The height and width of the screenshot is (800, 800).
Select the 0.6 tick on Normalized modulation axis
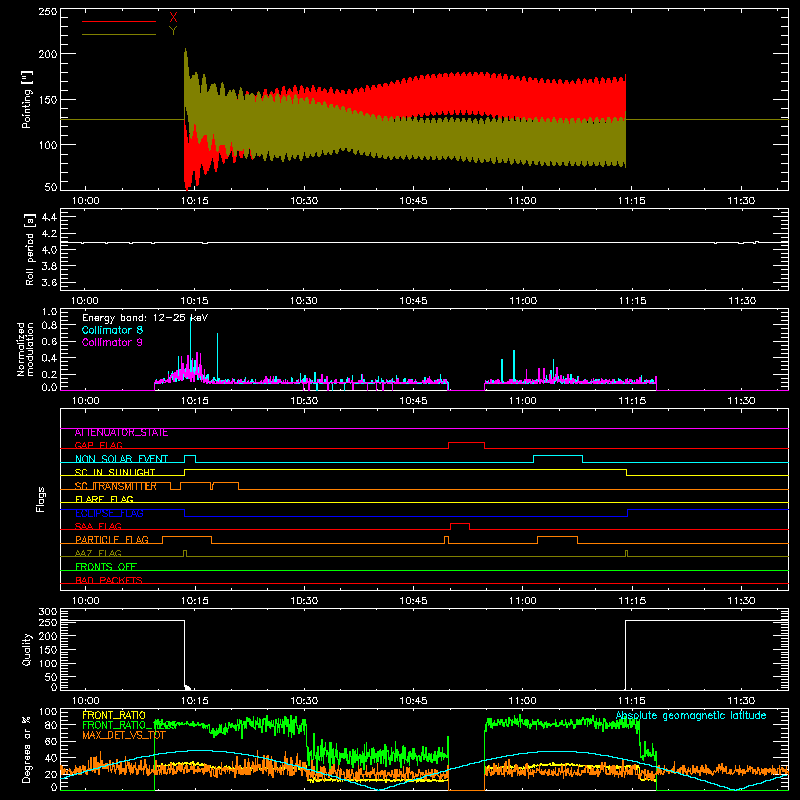pos(49,342)
